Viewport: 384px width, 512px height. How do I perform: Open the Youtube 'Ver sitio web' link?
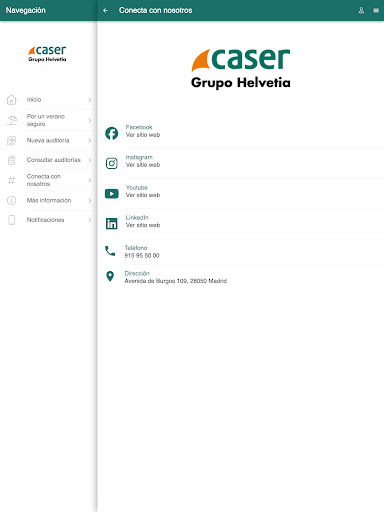click(x=143, y=195)
